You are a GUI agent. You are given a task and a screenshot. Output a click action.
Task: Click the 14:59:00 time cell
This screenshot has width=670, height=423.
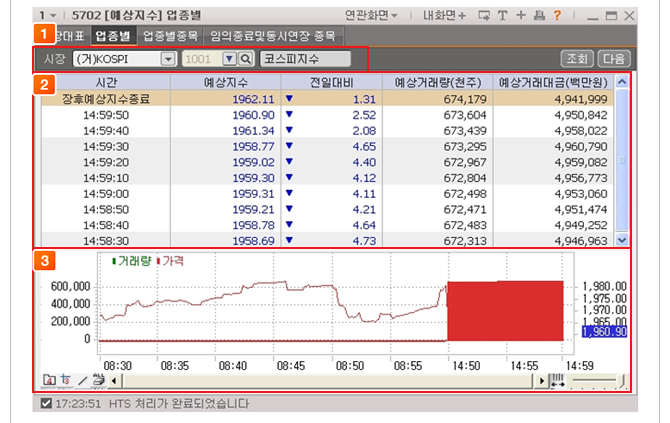tap(106, 194)
